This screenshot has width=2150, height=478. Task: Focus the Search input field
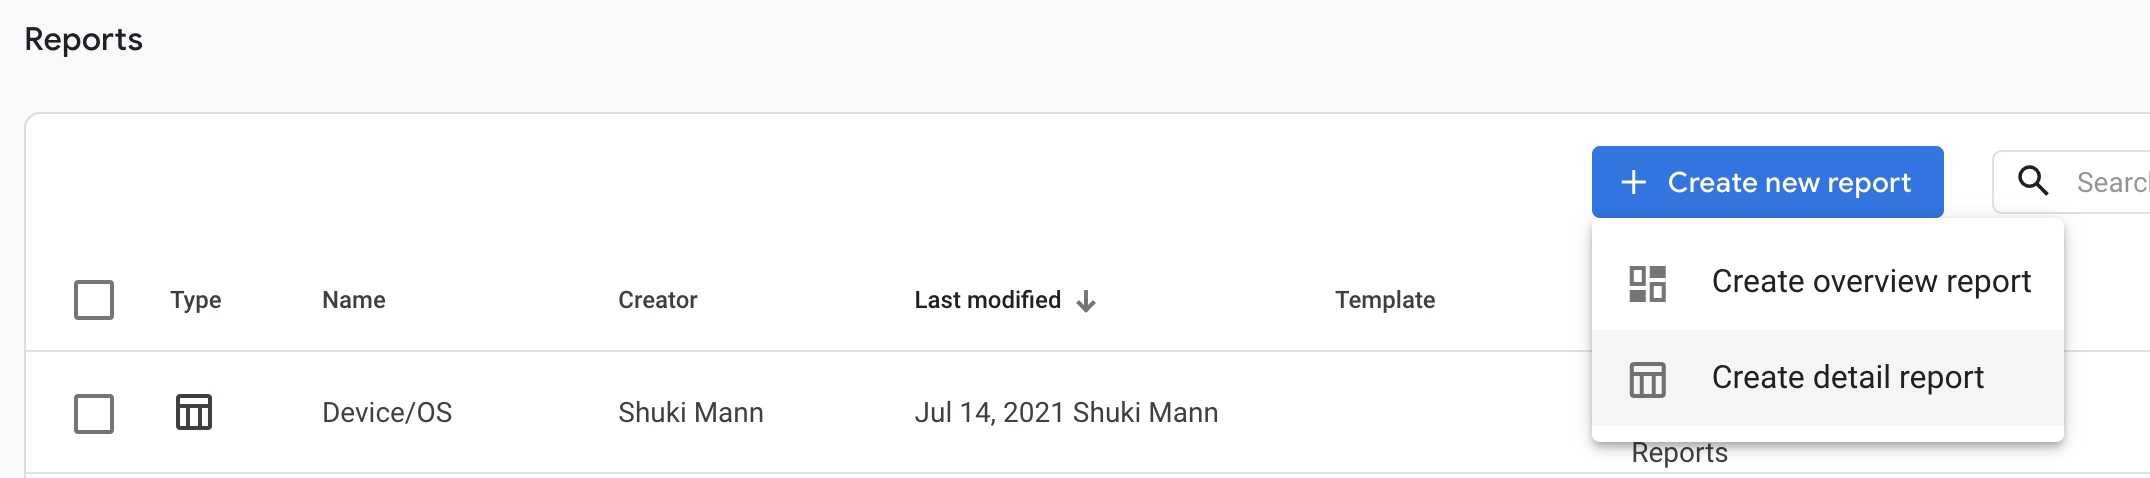2073,182
